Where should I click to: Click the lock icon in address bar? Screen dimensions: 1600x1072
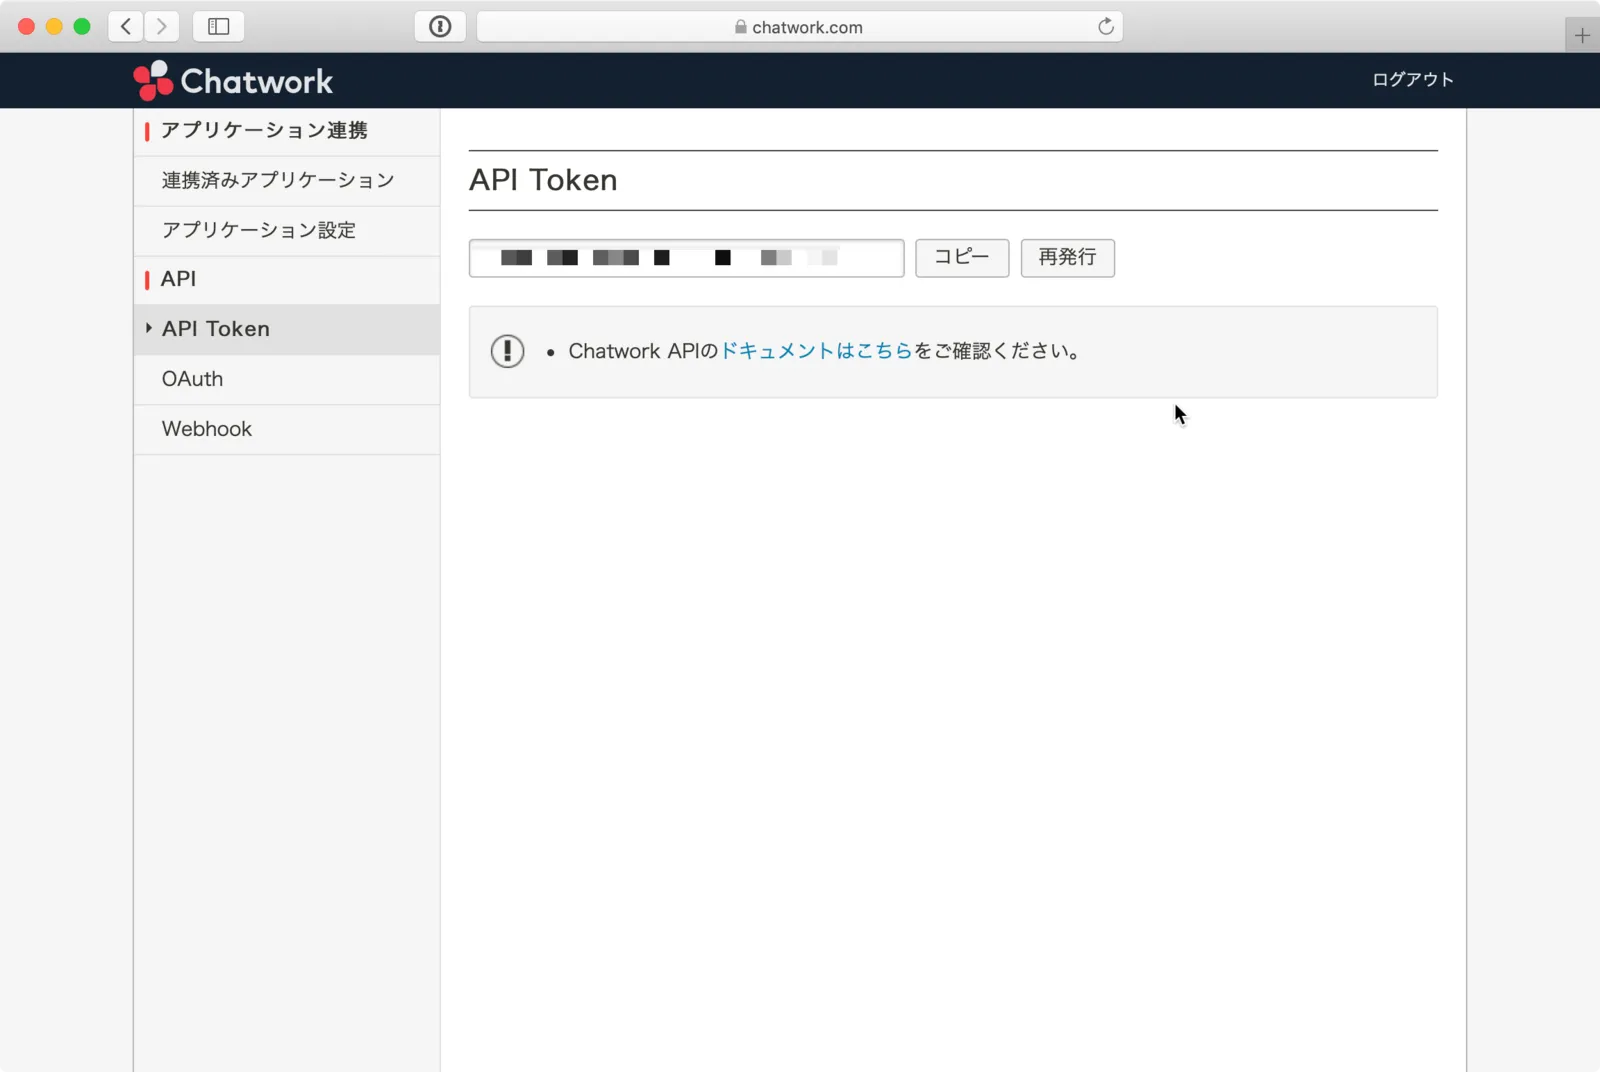pos(741,27)
